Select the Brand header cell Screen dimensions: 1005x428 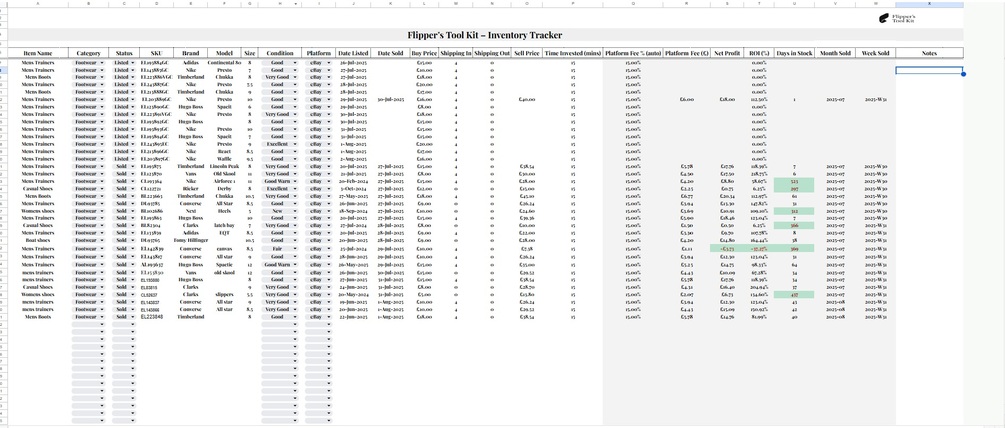click(x=190, y=53)
